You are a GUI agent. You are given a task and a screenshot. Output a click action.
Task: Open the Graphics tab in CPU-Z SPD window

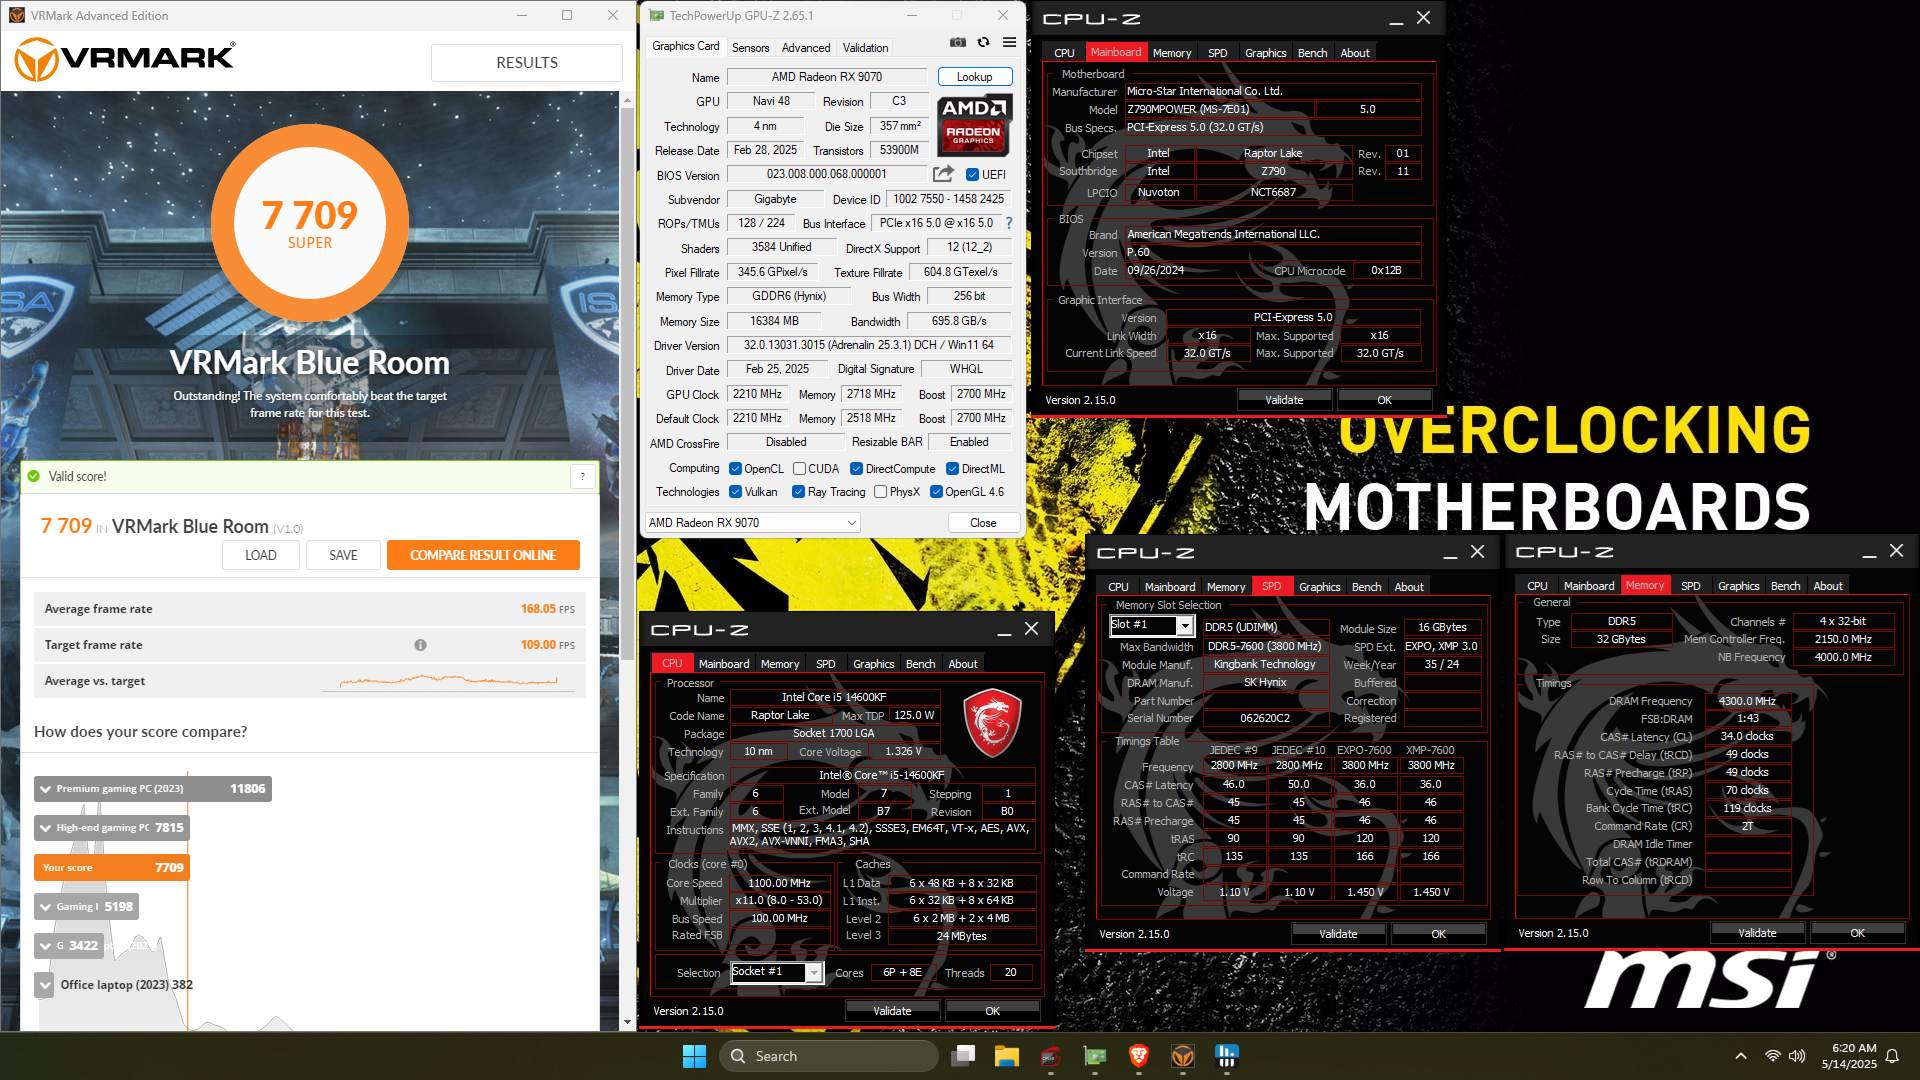click(x=1319, y=587)
